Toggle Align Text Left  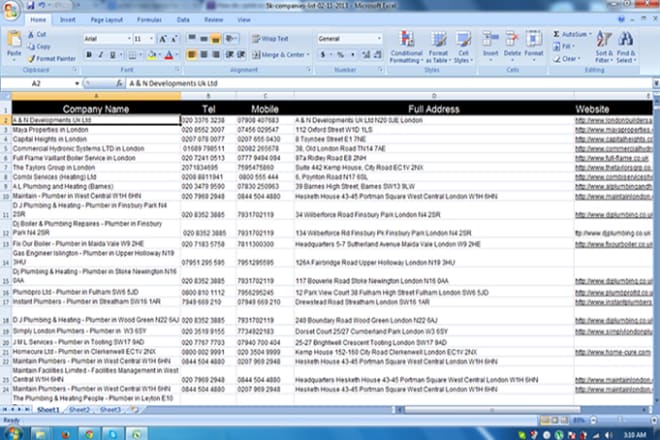(192, 55)
